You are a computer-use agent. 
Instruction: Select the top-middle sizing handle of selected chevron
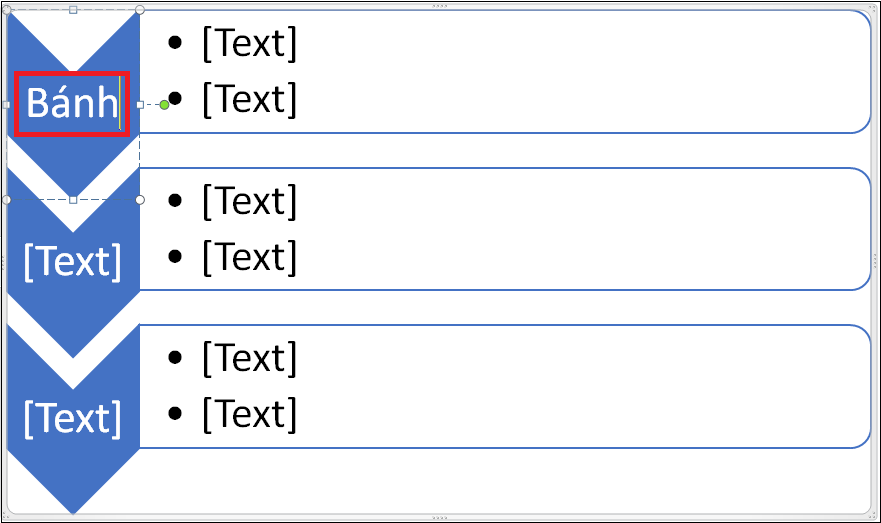pyautogui.click(x=73, y=10)
